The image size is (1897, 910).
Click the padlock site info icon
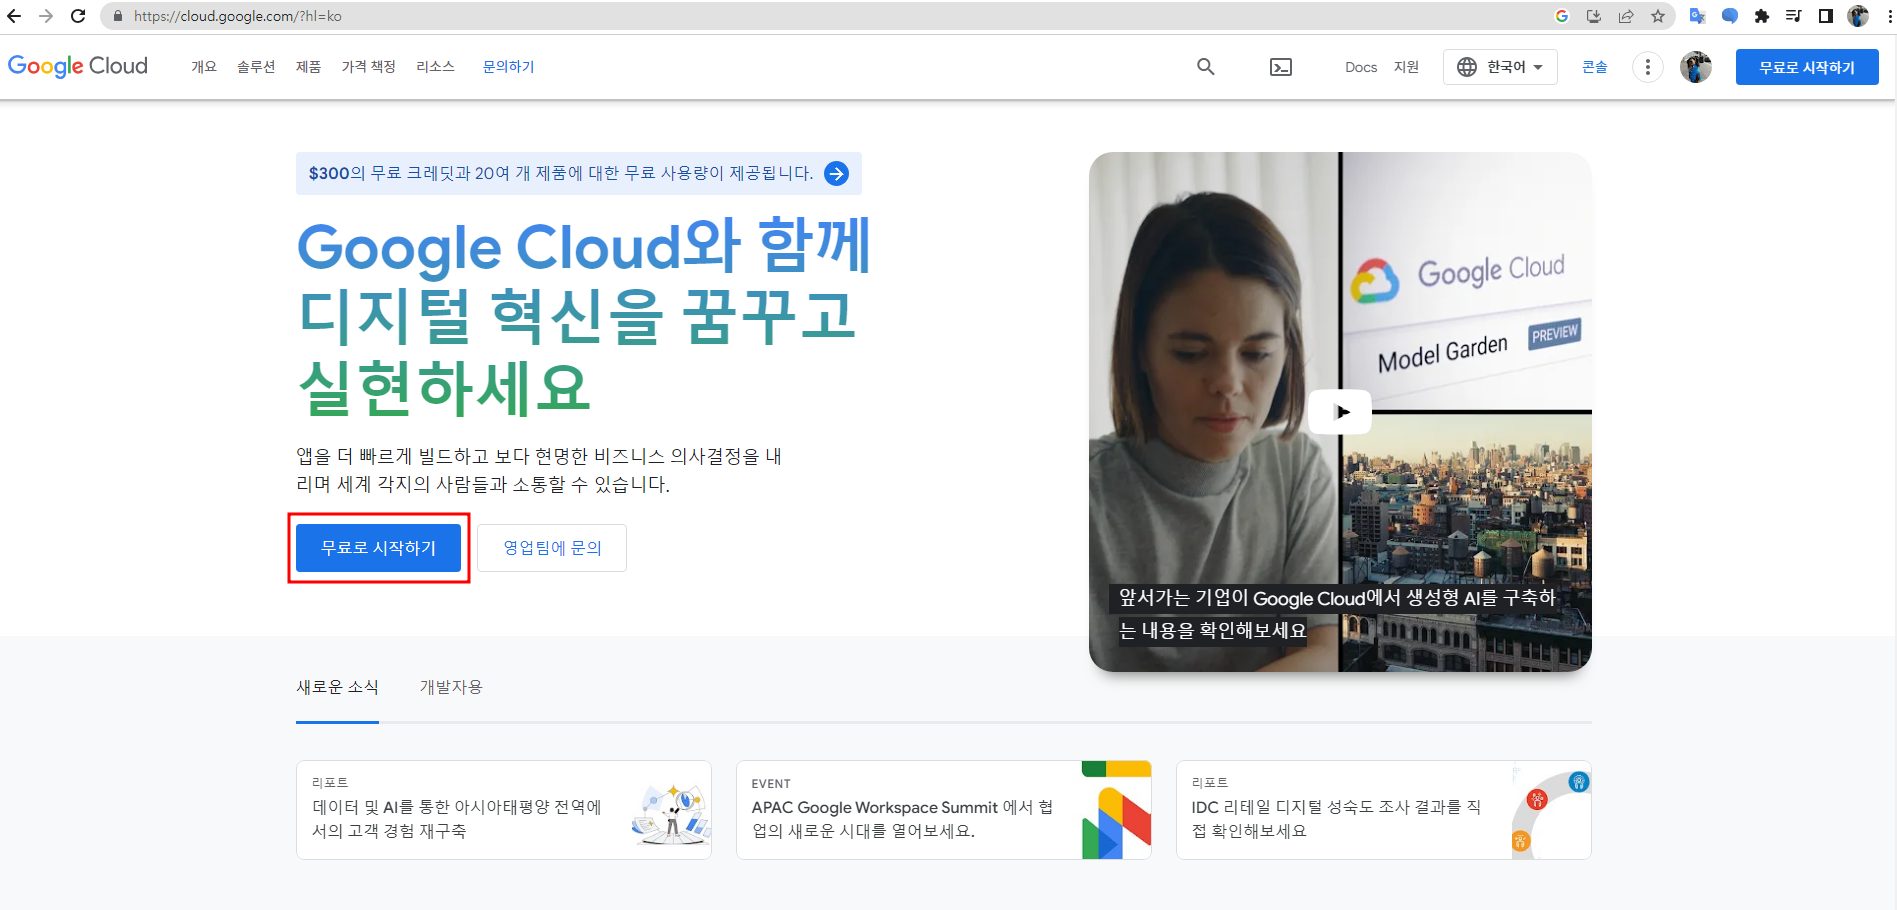(x=118, y=16)
